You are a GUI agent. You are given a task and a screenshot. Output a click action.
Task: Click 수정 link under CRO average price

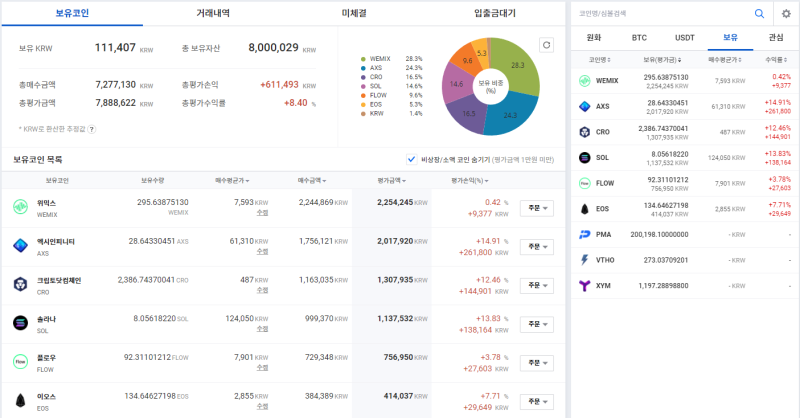tap(262, 290)
